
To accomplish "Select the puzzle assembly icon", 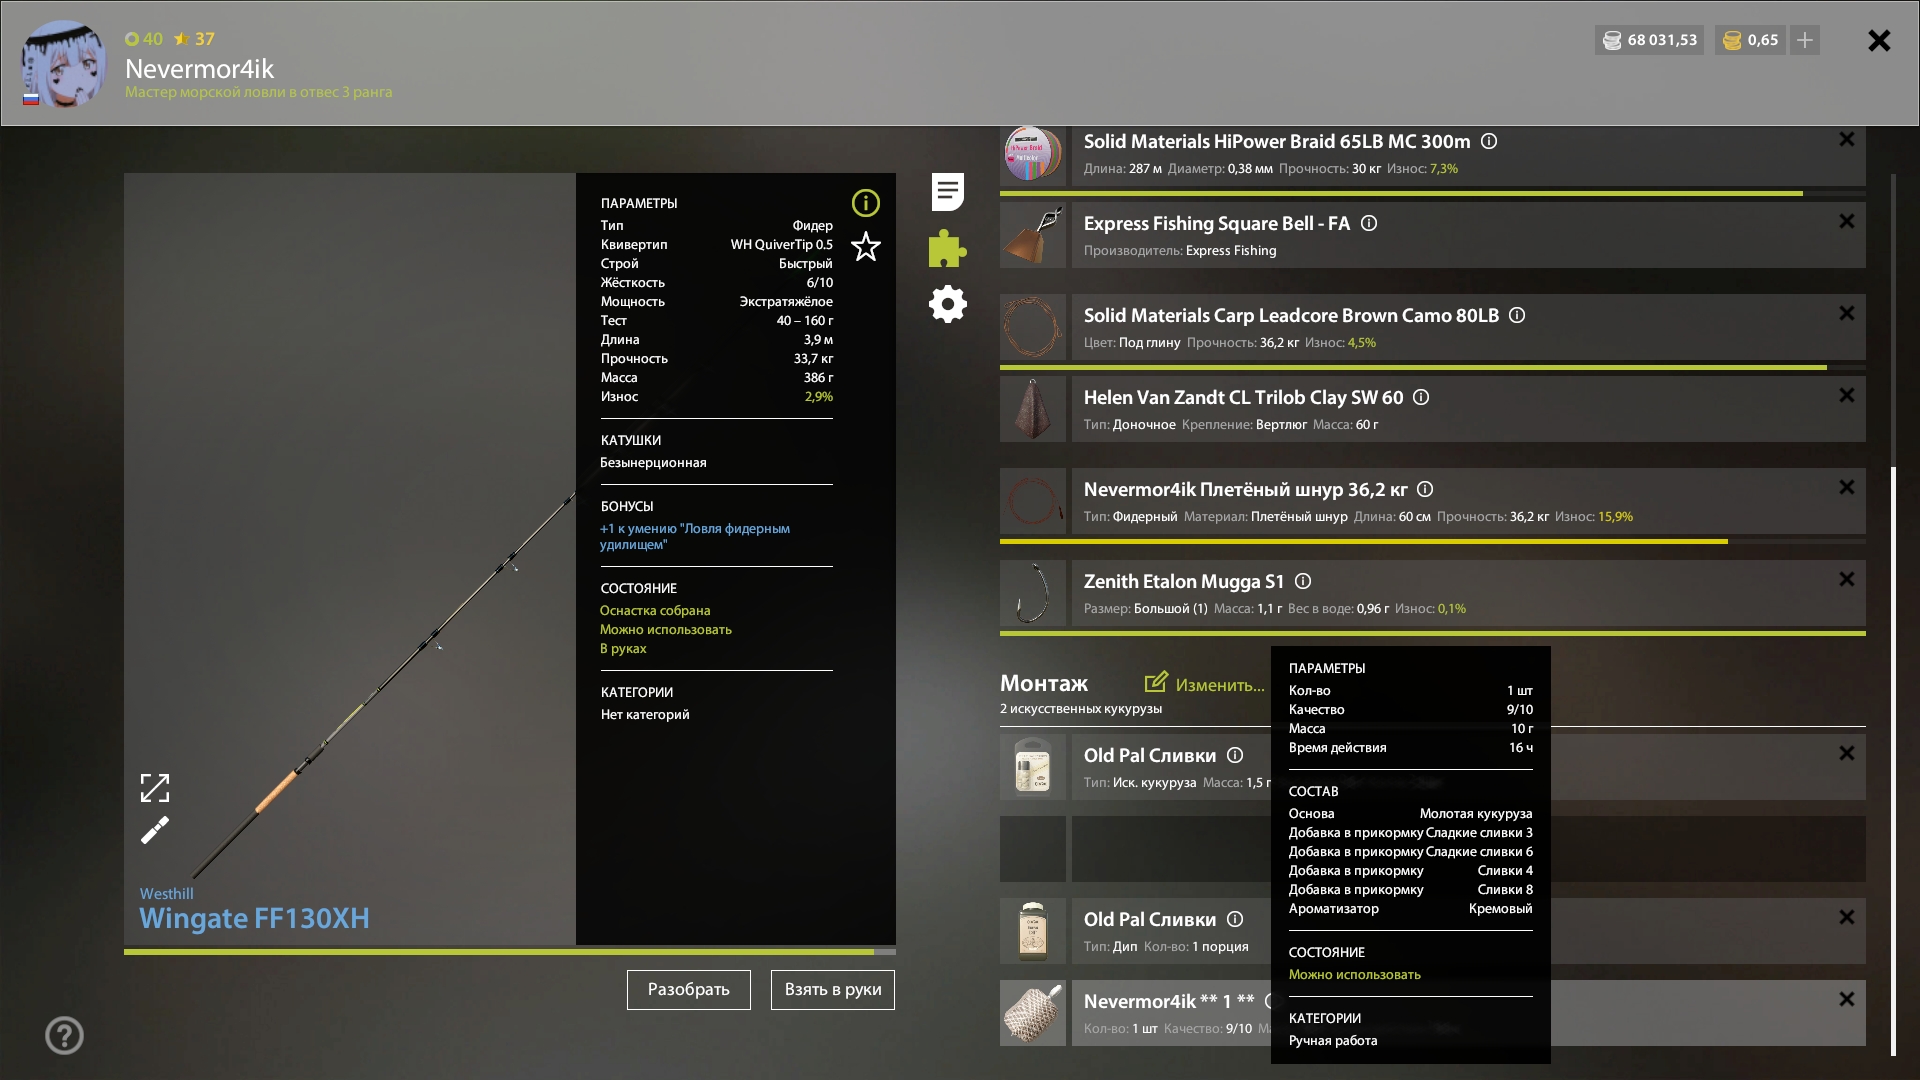I will pos(946,249).
